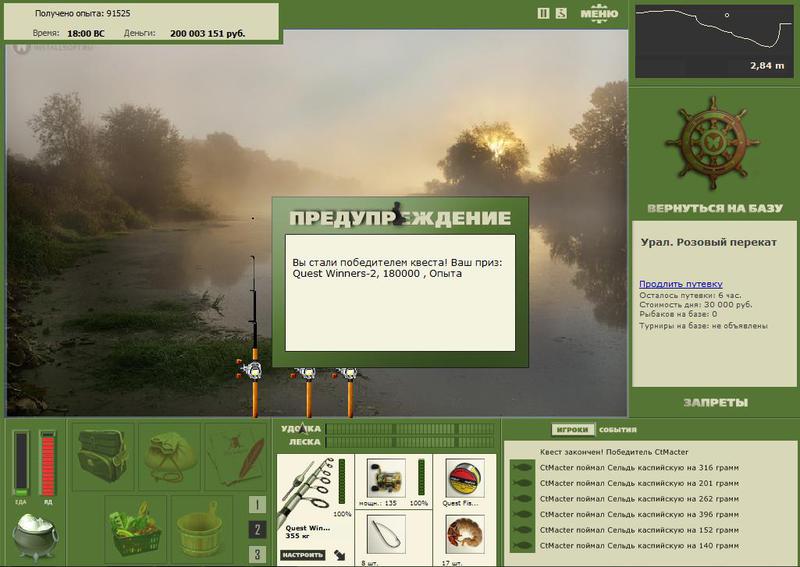The width and height of the screenshot is (800, 567).
Task: Click the wooden bucket icon
Action: click(202, 530)
